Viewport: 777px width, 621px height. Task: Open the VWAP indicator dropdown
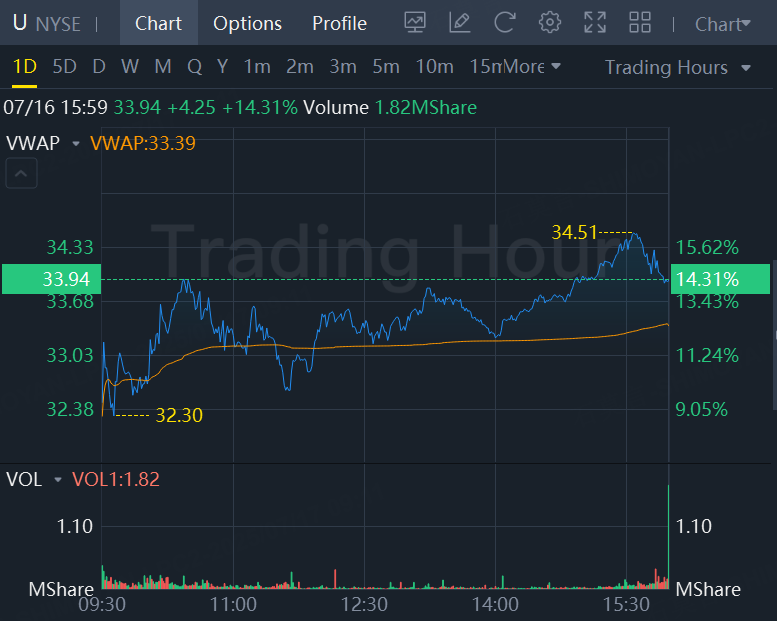(x=75, y=143)
